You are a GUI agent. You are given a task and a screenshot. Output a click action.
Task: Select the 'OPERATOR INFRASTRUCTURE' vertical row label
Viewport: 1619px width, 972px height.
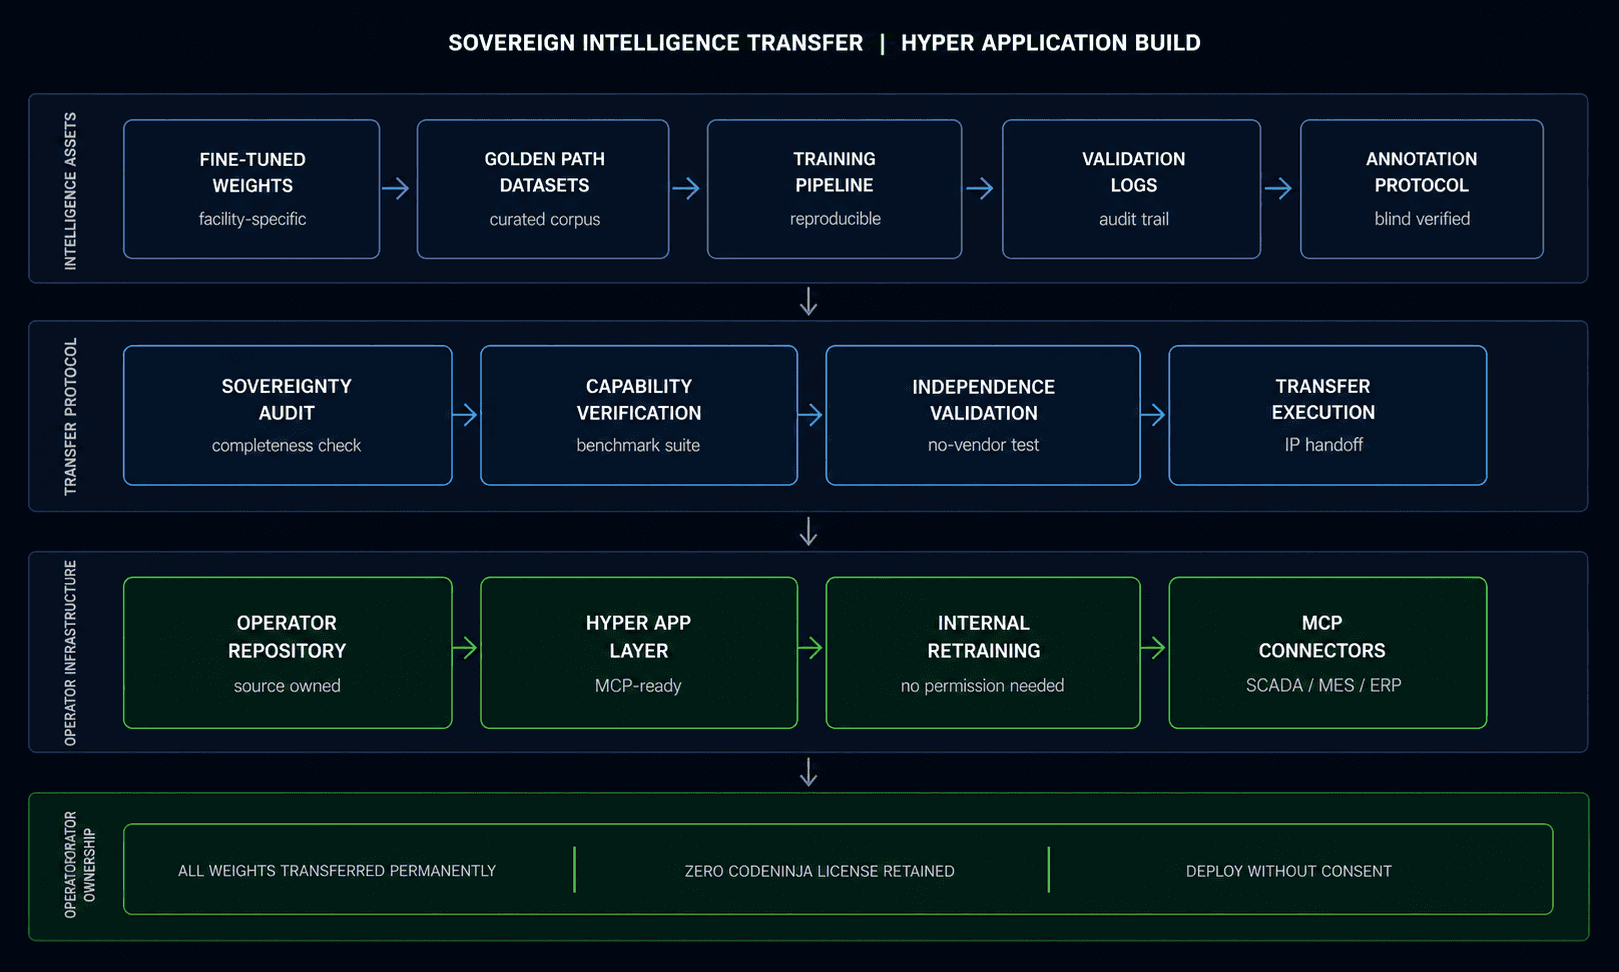click(x=70, y=652)
